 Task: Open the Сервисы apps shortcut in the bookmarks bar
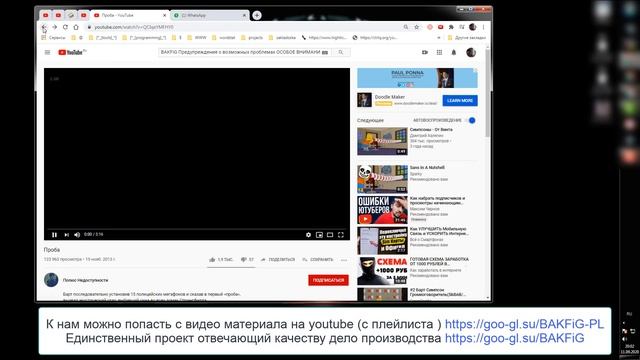tap(53, 38)
